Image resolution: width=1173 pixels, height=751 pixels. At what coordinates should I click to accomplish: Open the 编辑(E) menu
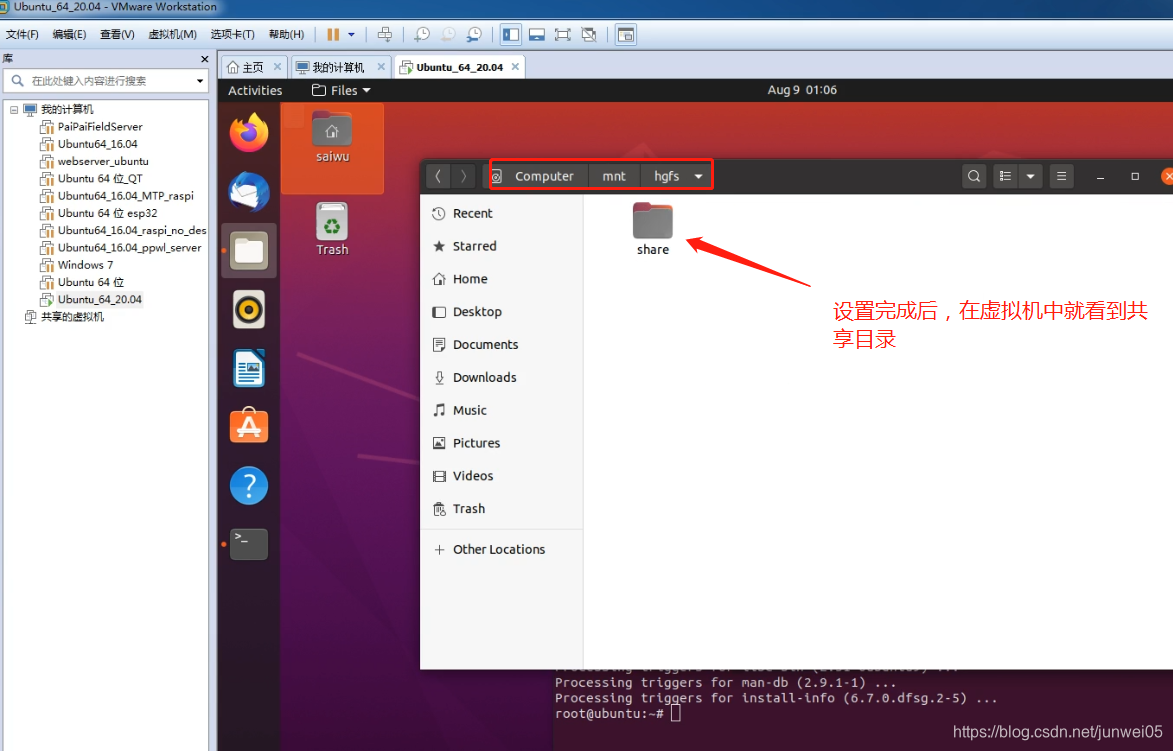[x=70, y=34]
